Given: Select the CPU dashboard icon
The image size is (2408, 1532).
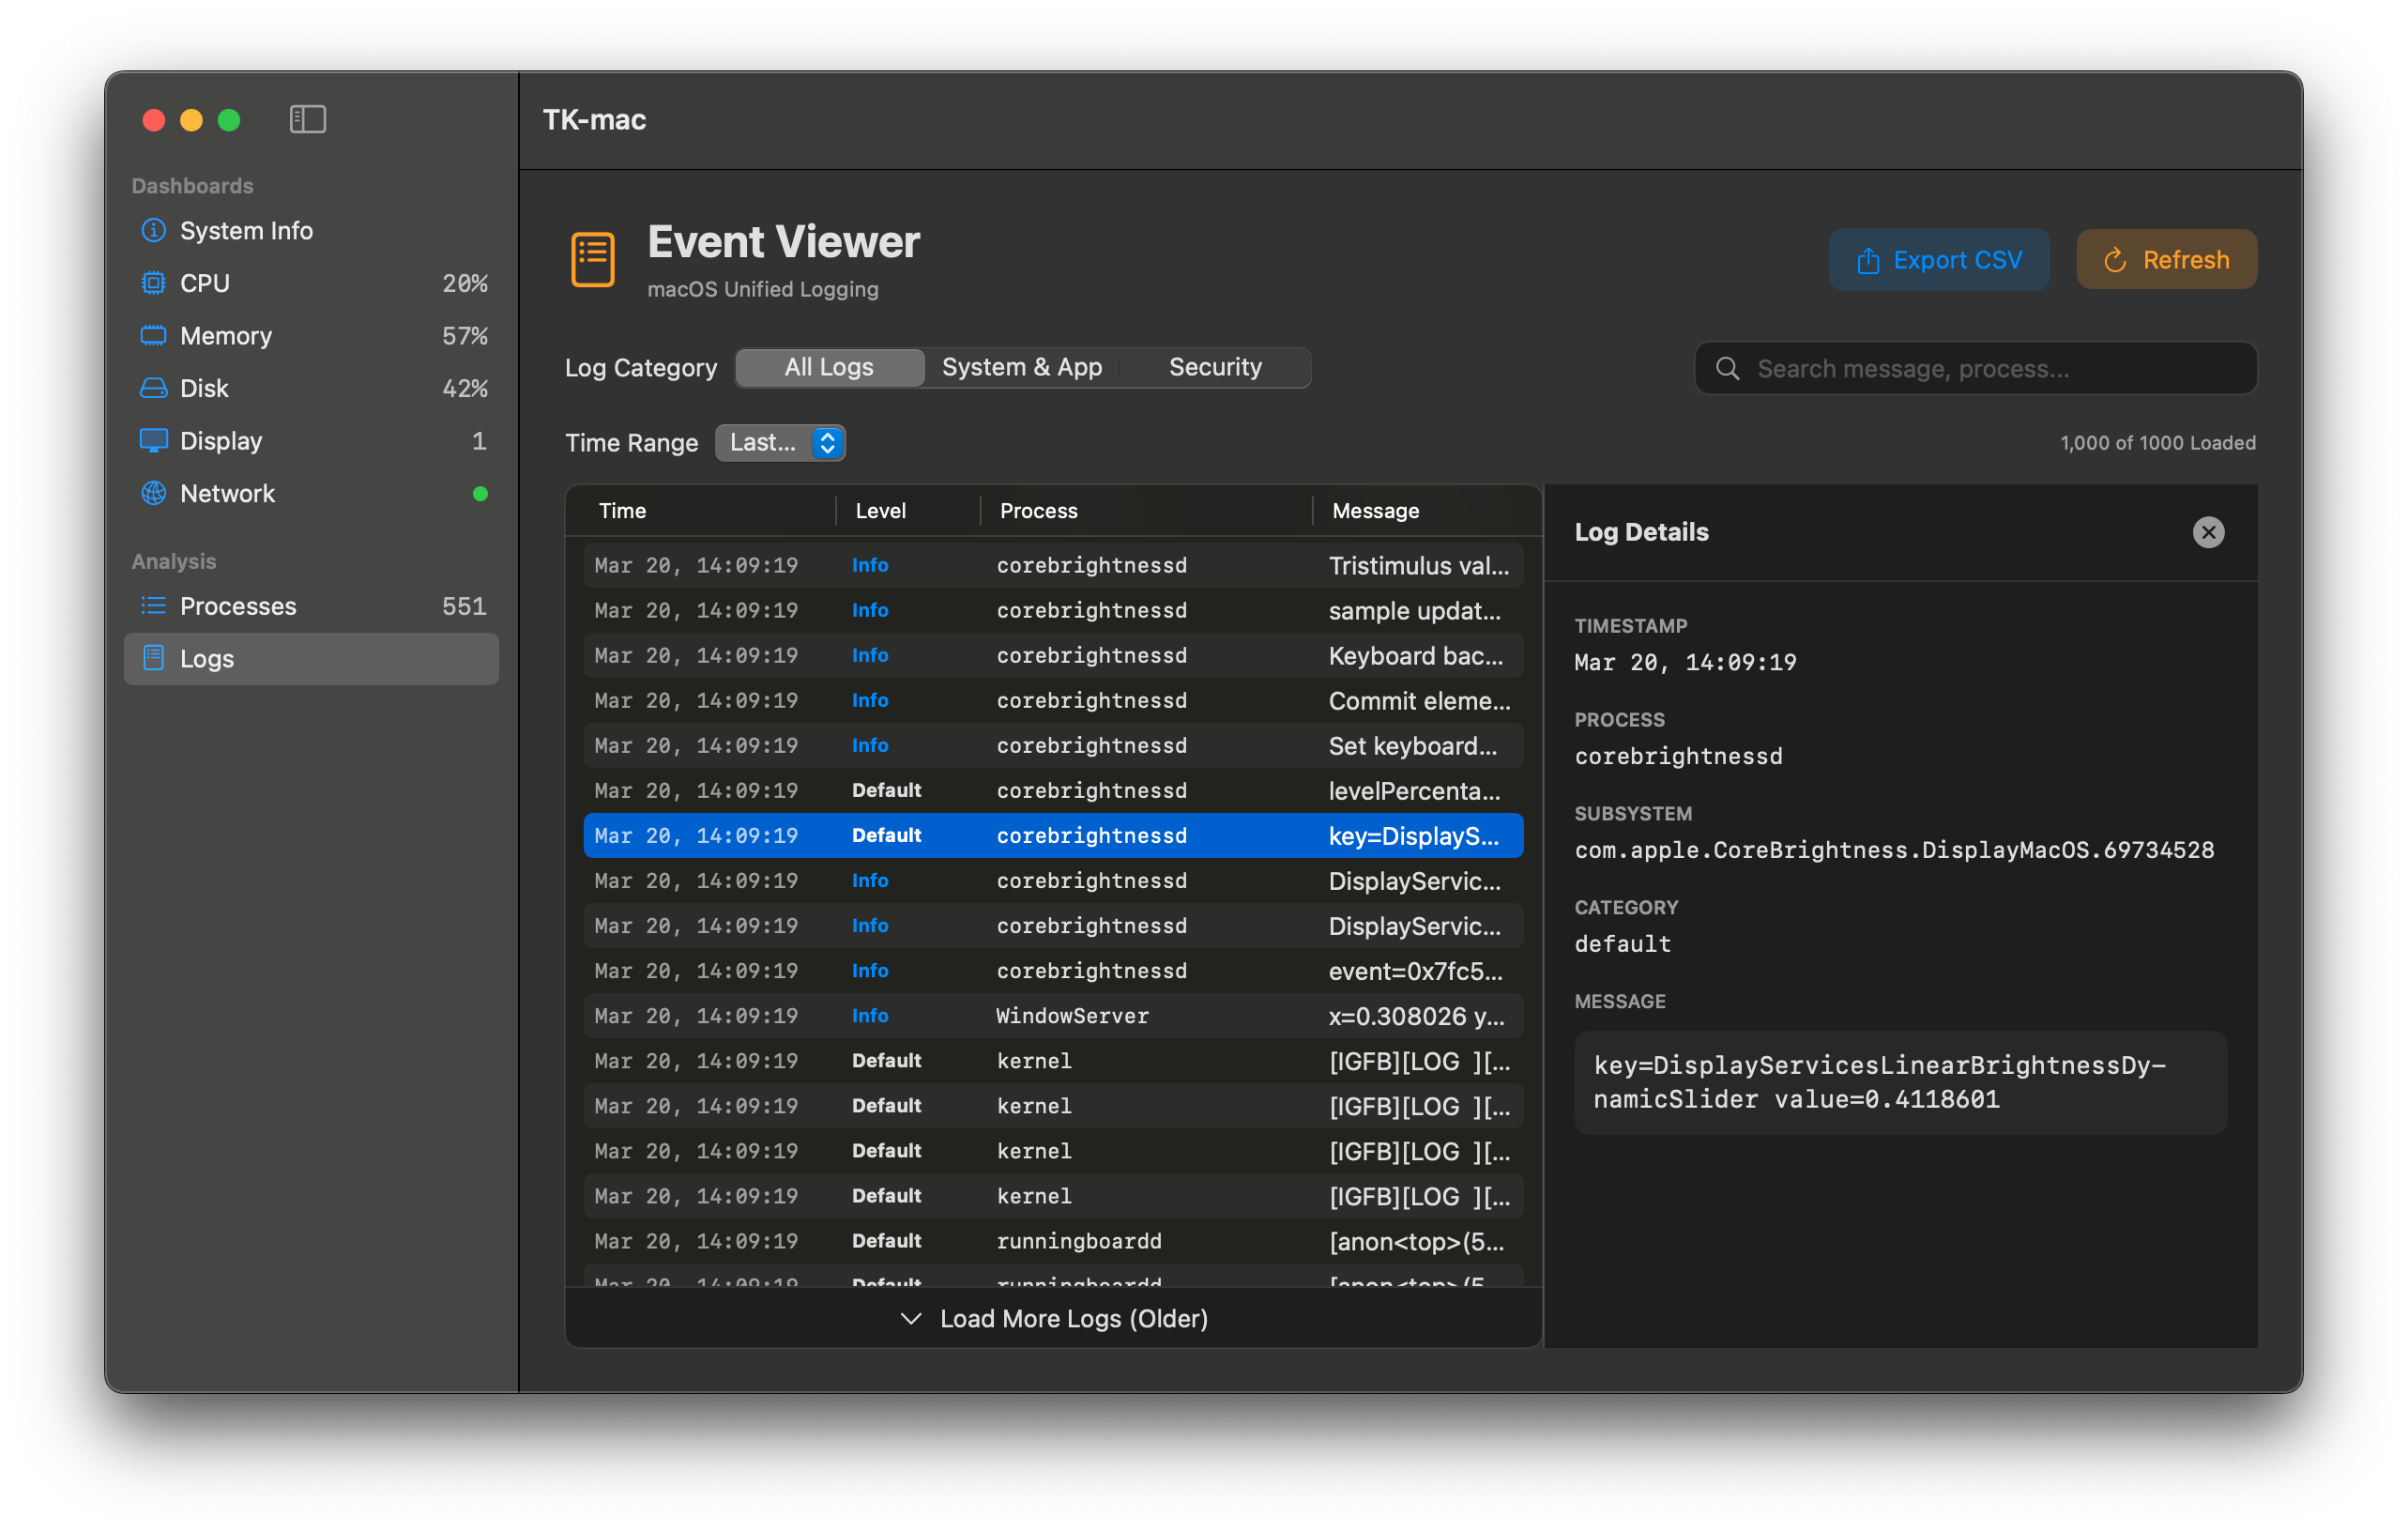Looking at the screenshot, I should click(154, 283).
